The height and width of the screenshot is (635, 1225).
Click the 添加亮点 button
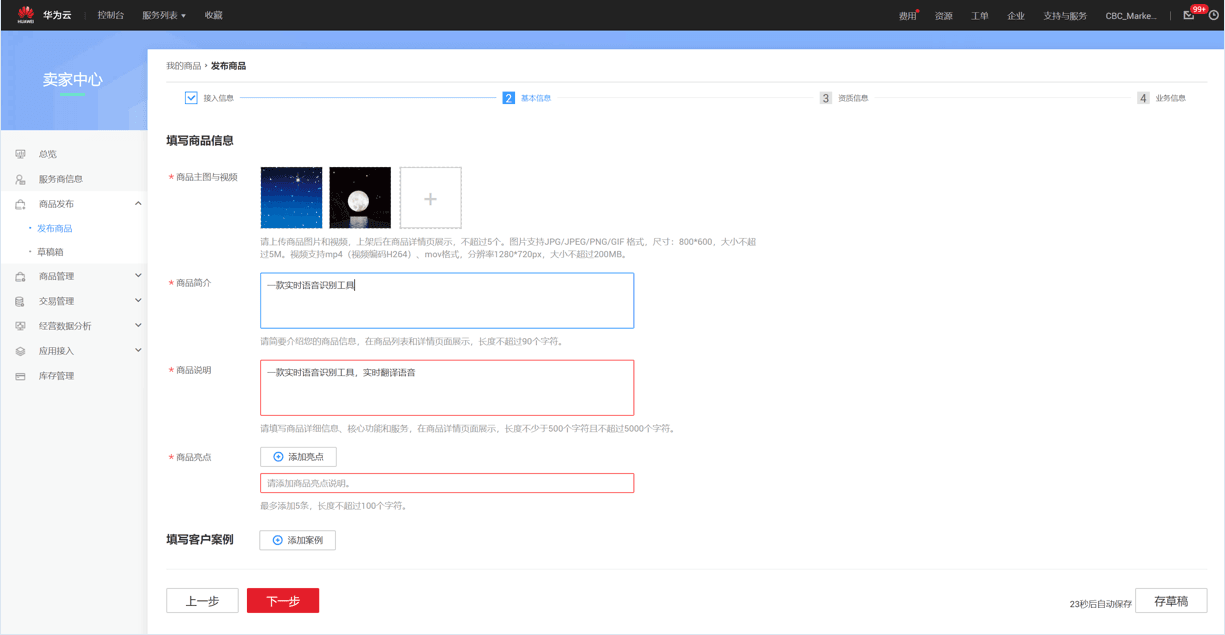298,457
